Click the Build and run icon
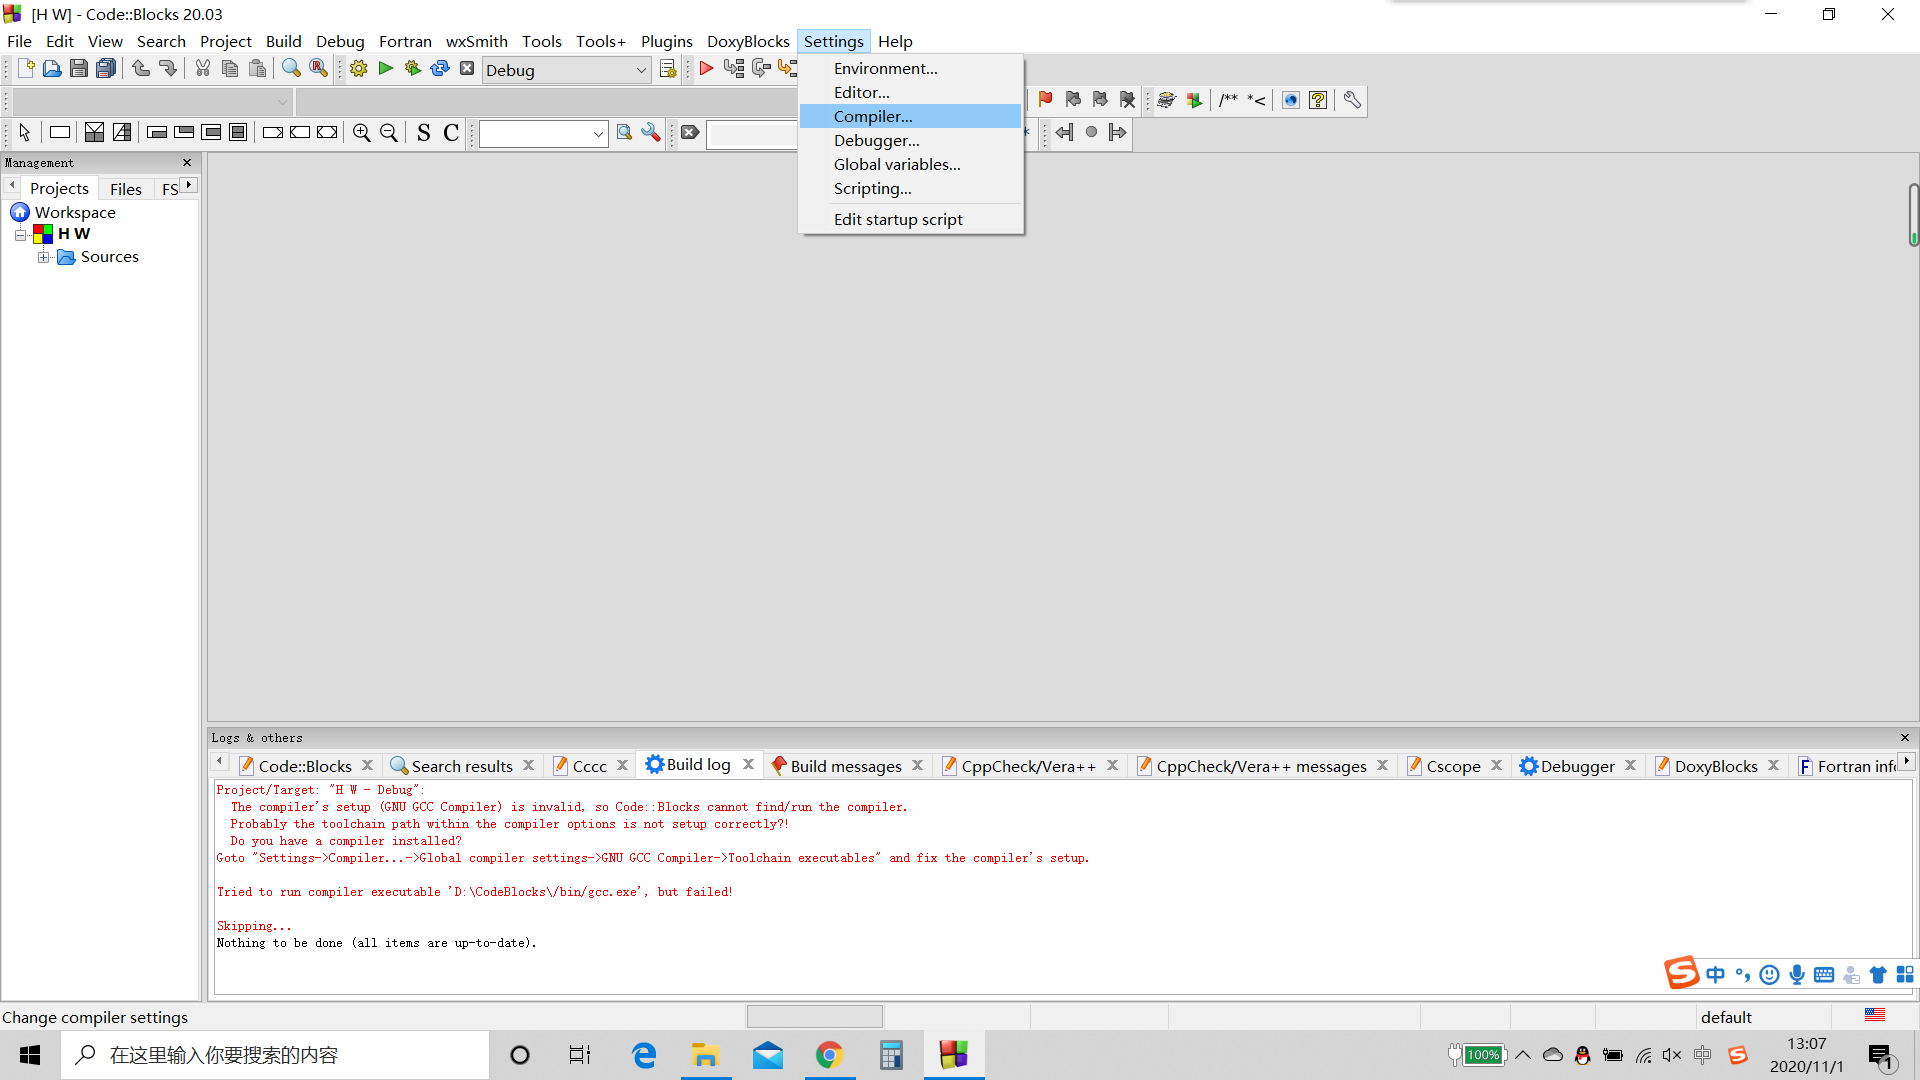This screenshot has height=1080, width=1920. click(413, 69)
